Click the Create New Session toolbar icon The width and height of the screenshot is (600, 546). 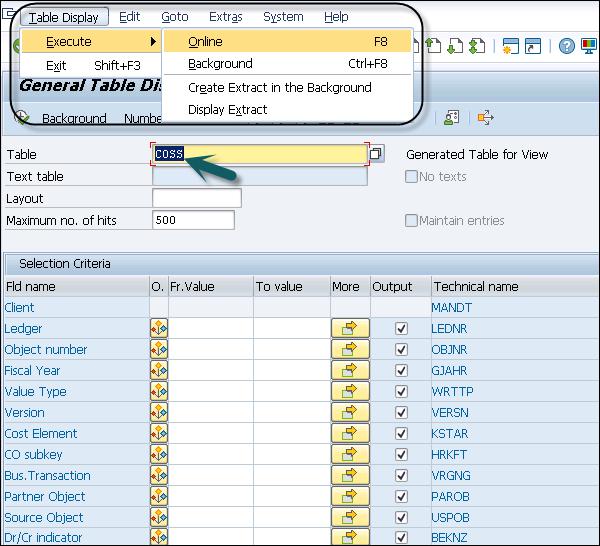[511, 46]
